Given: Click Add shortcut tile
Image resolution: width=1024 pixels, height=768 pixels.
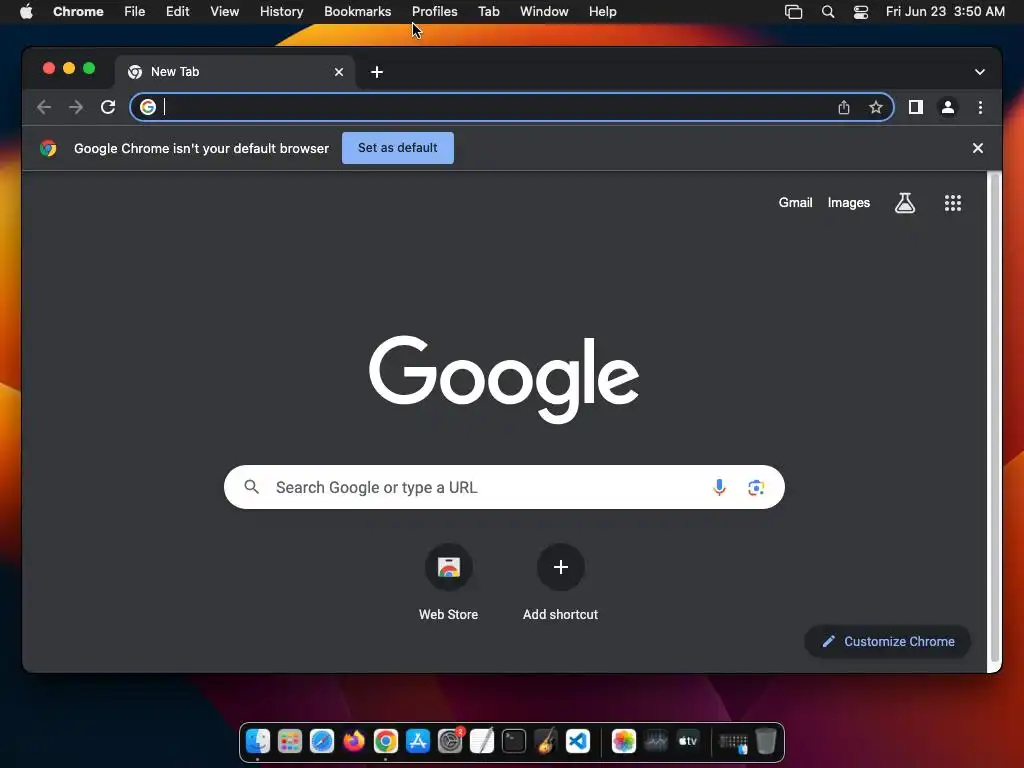Looking at the screenshot, I should [x=560, y=583].
